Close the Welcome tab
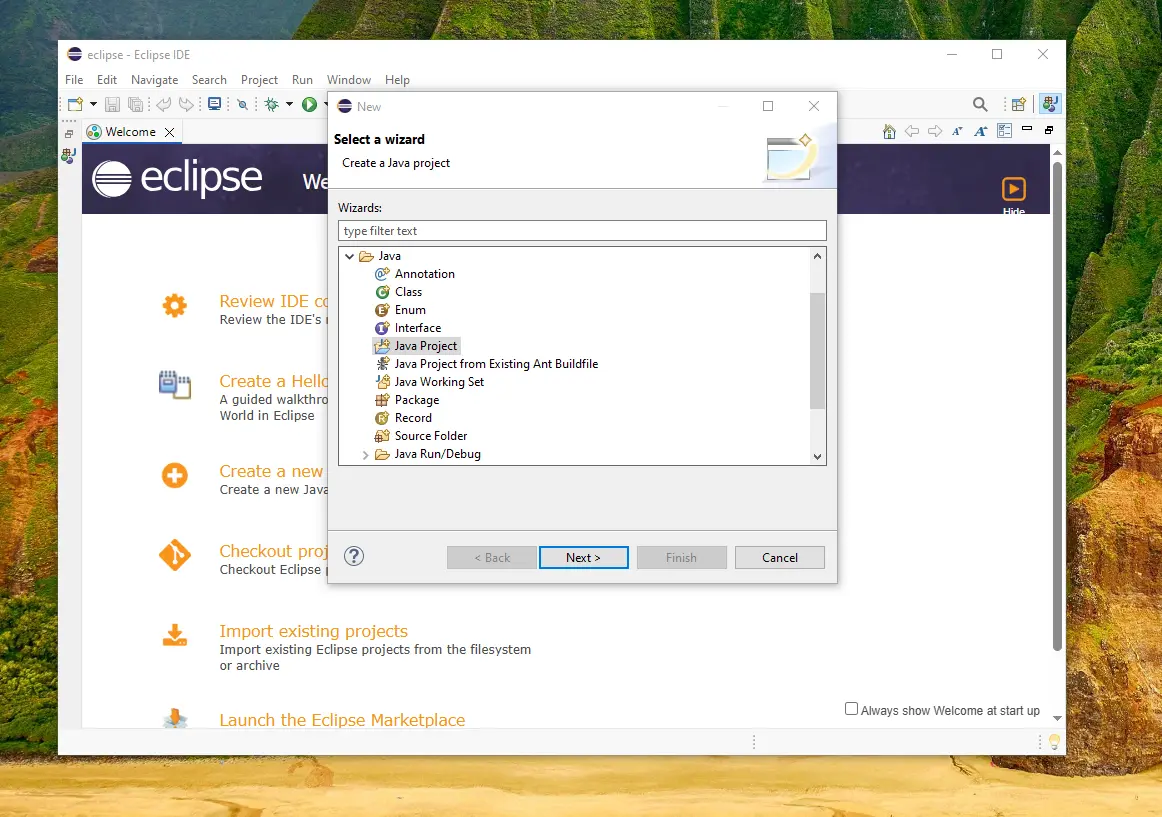The height and width of the screenshot is (817, 1162). pyautogui.click(x=170, y=132)
